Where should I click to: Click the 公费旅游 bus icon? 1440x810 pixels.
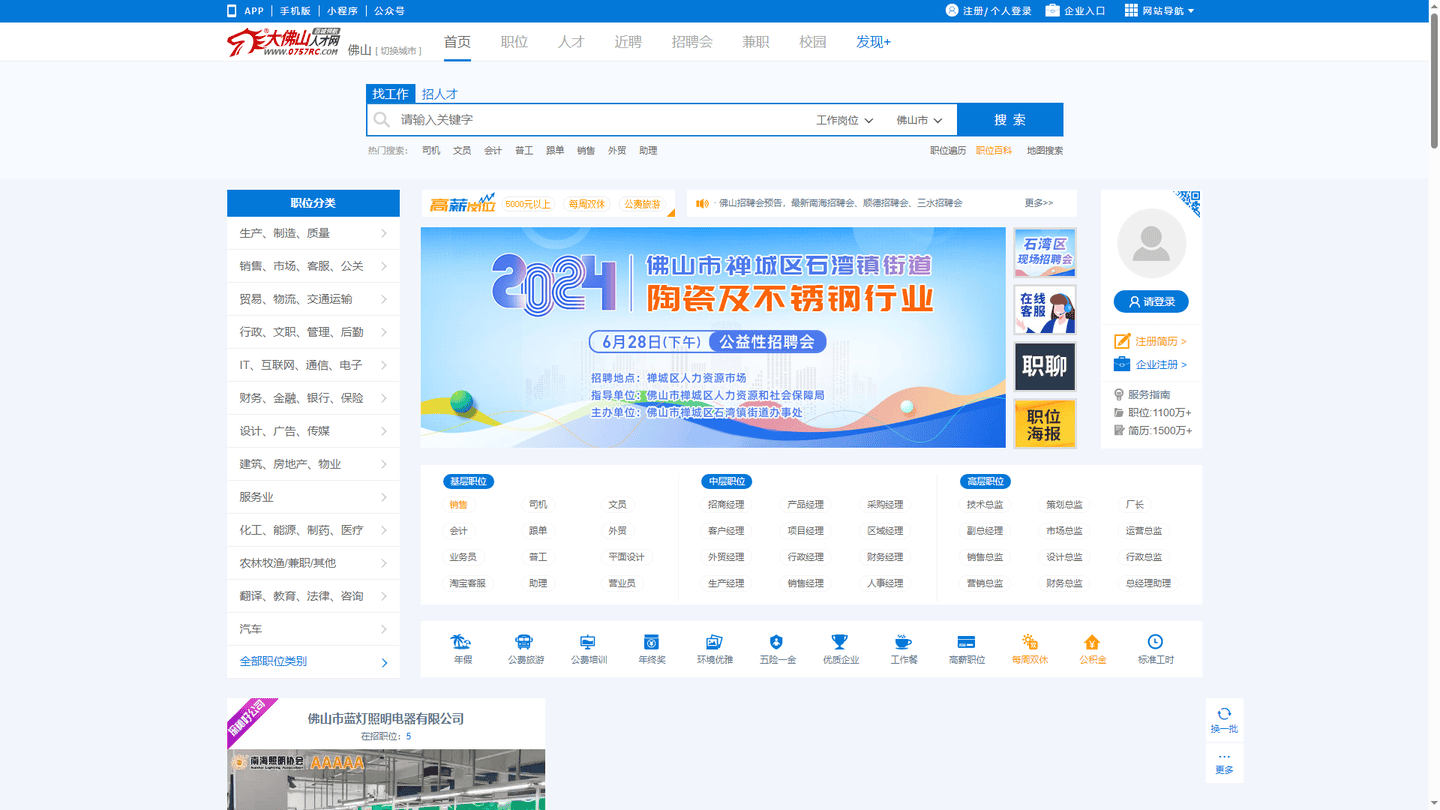coord(524,642)
